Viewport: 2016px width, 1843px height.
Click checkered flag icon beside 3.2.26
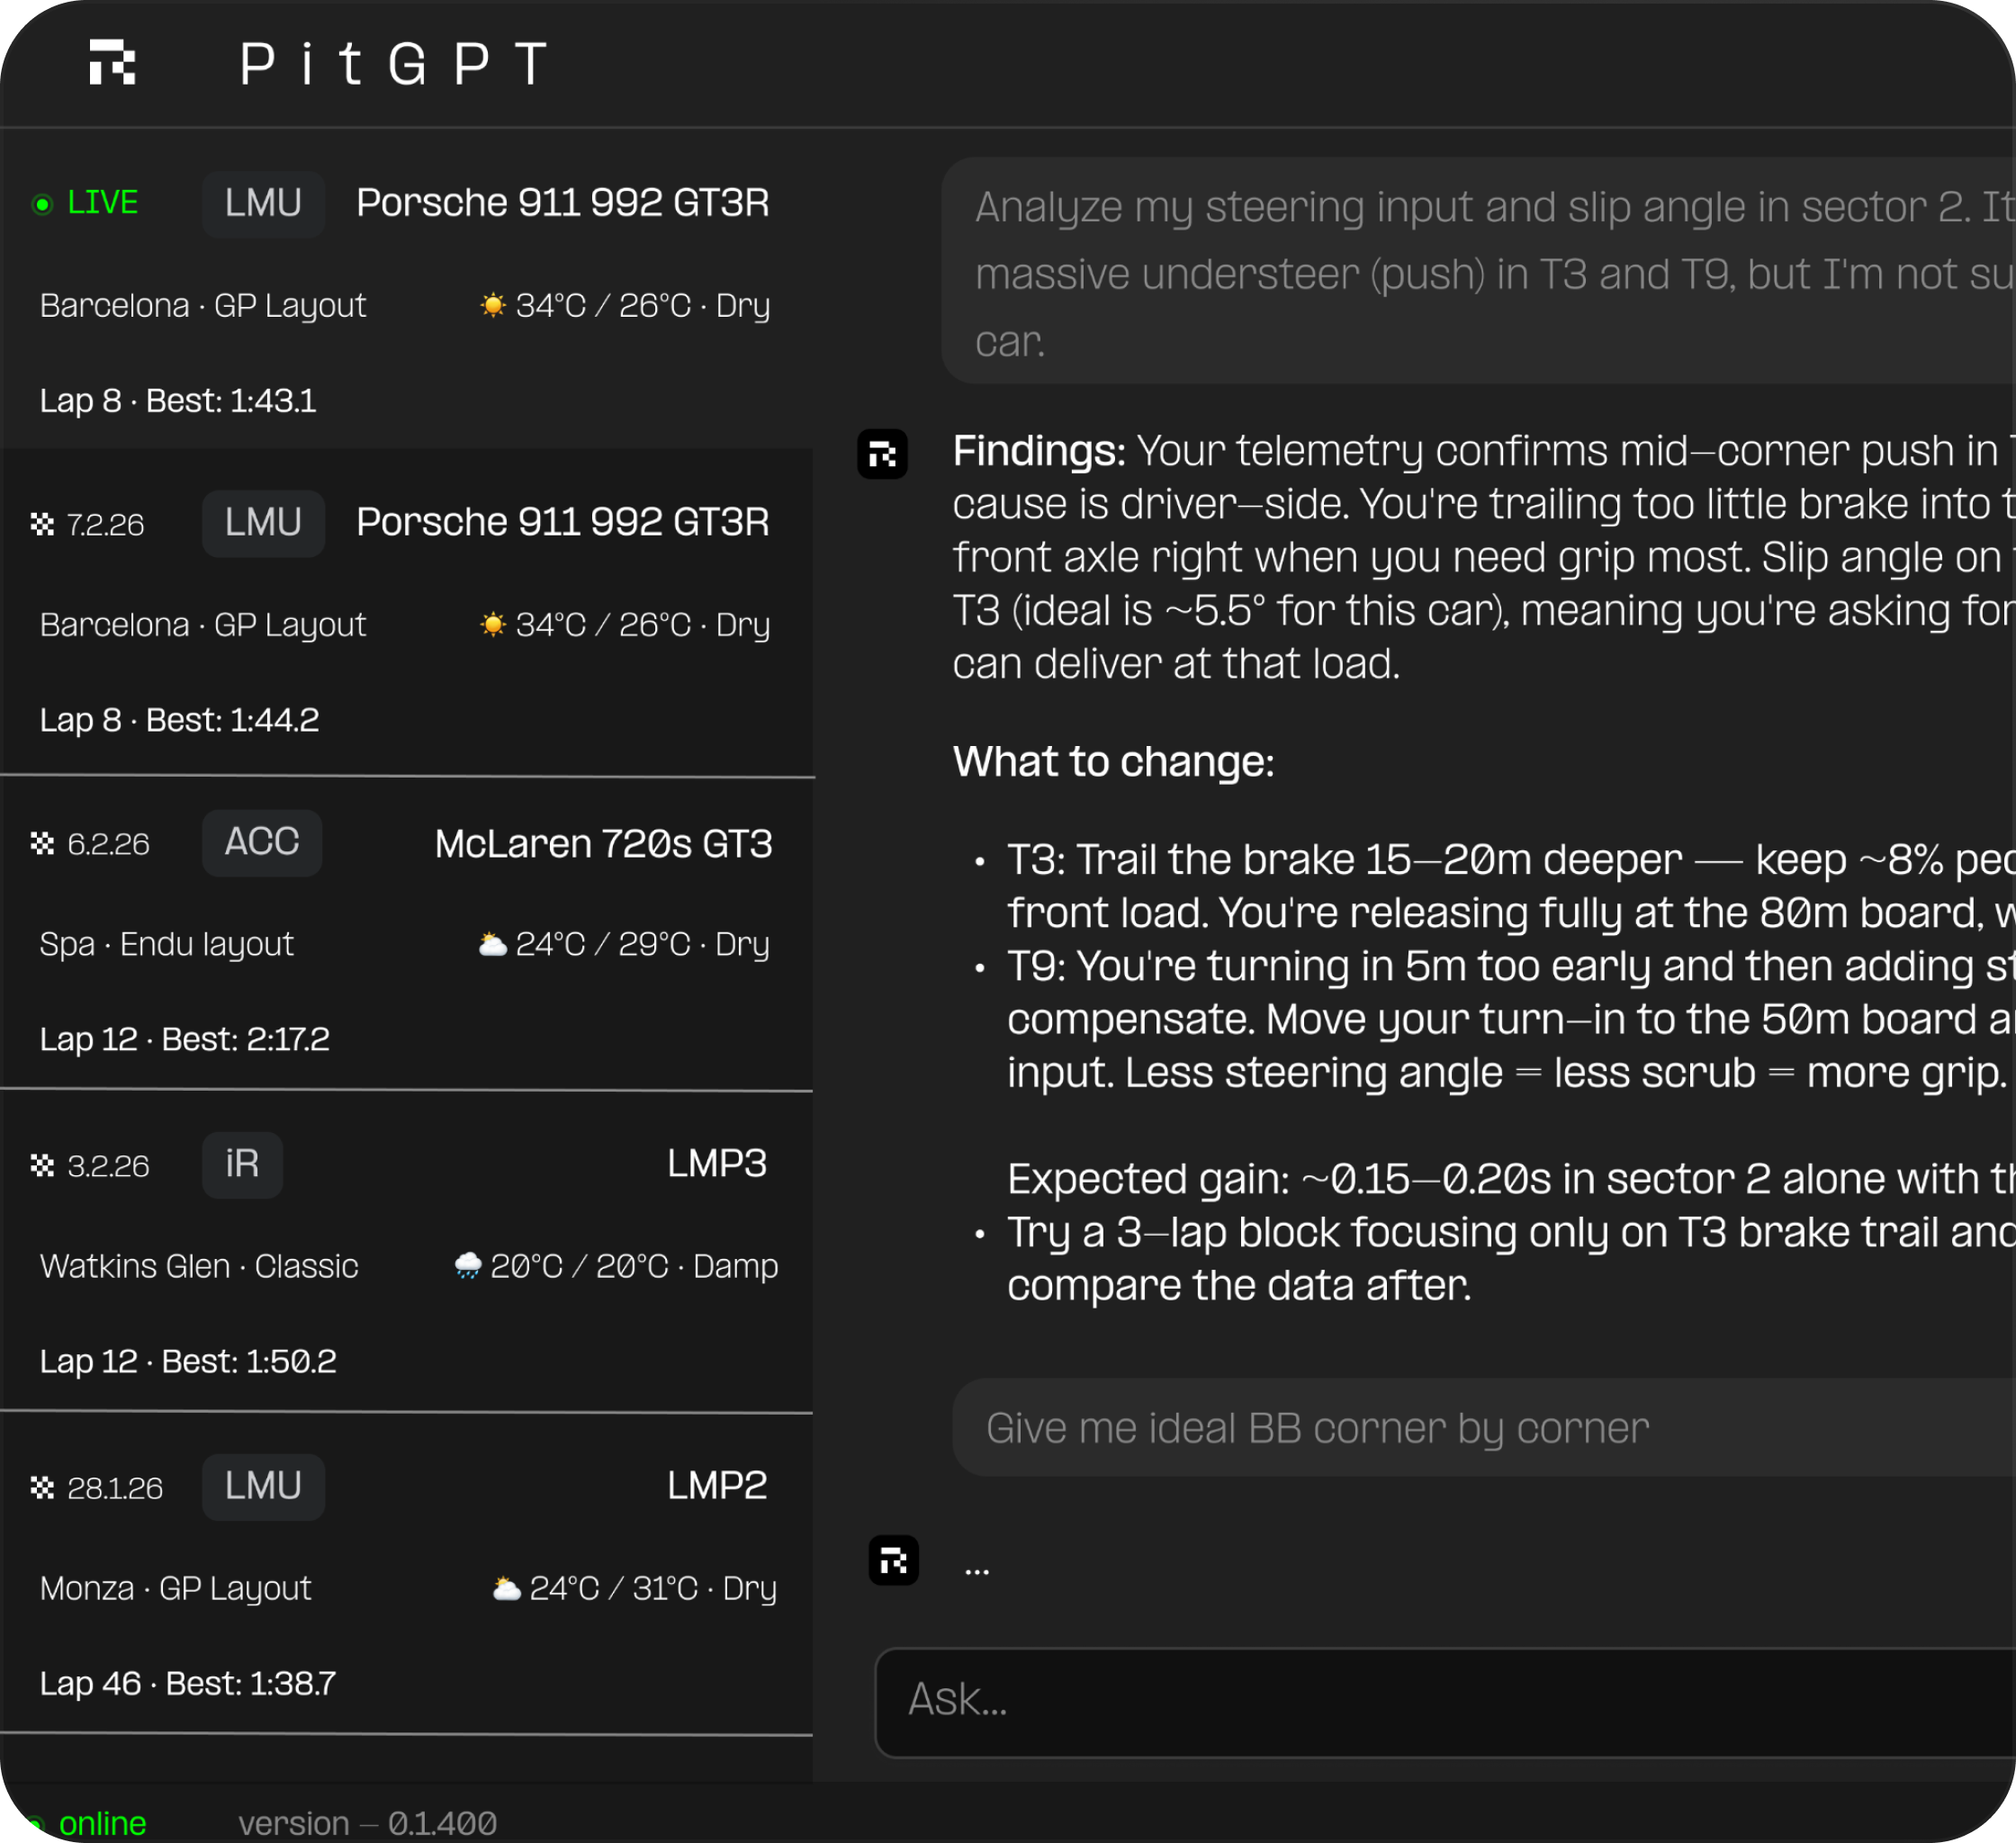(43, 1165)
